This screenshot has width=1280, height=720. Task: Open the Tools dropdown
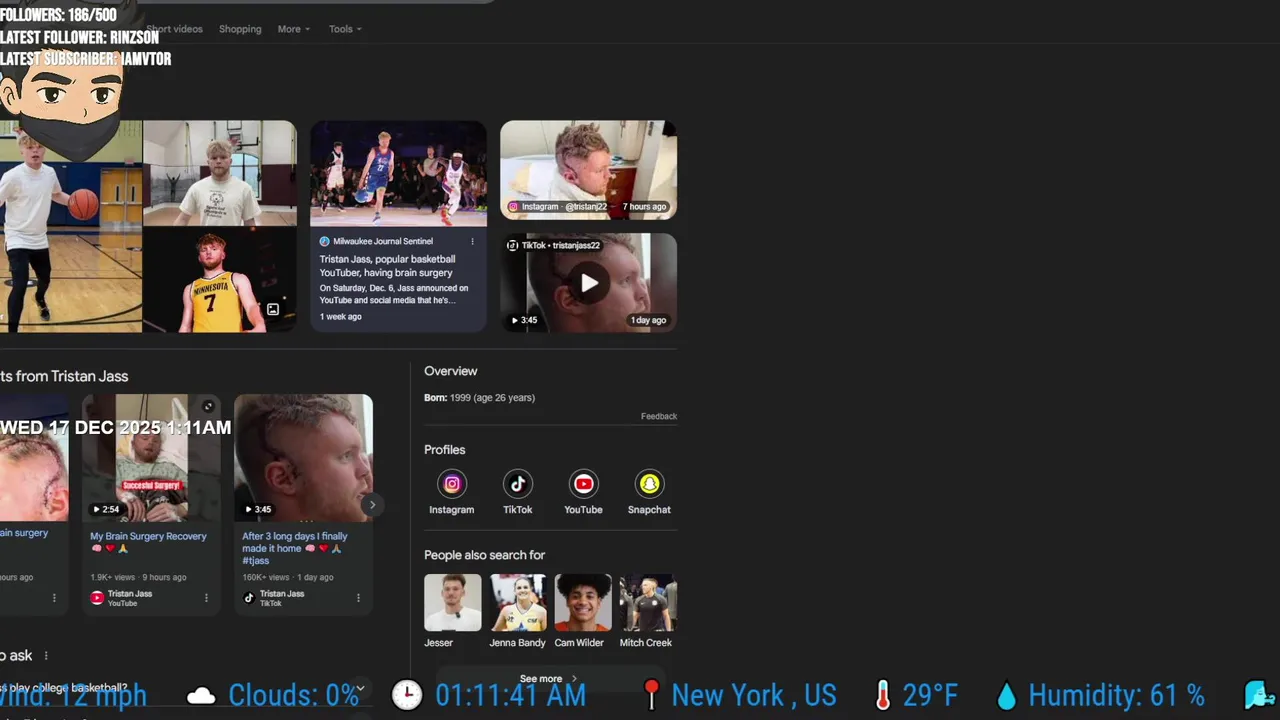pos(345,29)
